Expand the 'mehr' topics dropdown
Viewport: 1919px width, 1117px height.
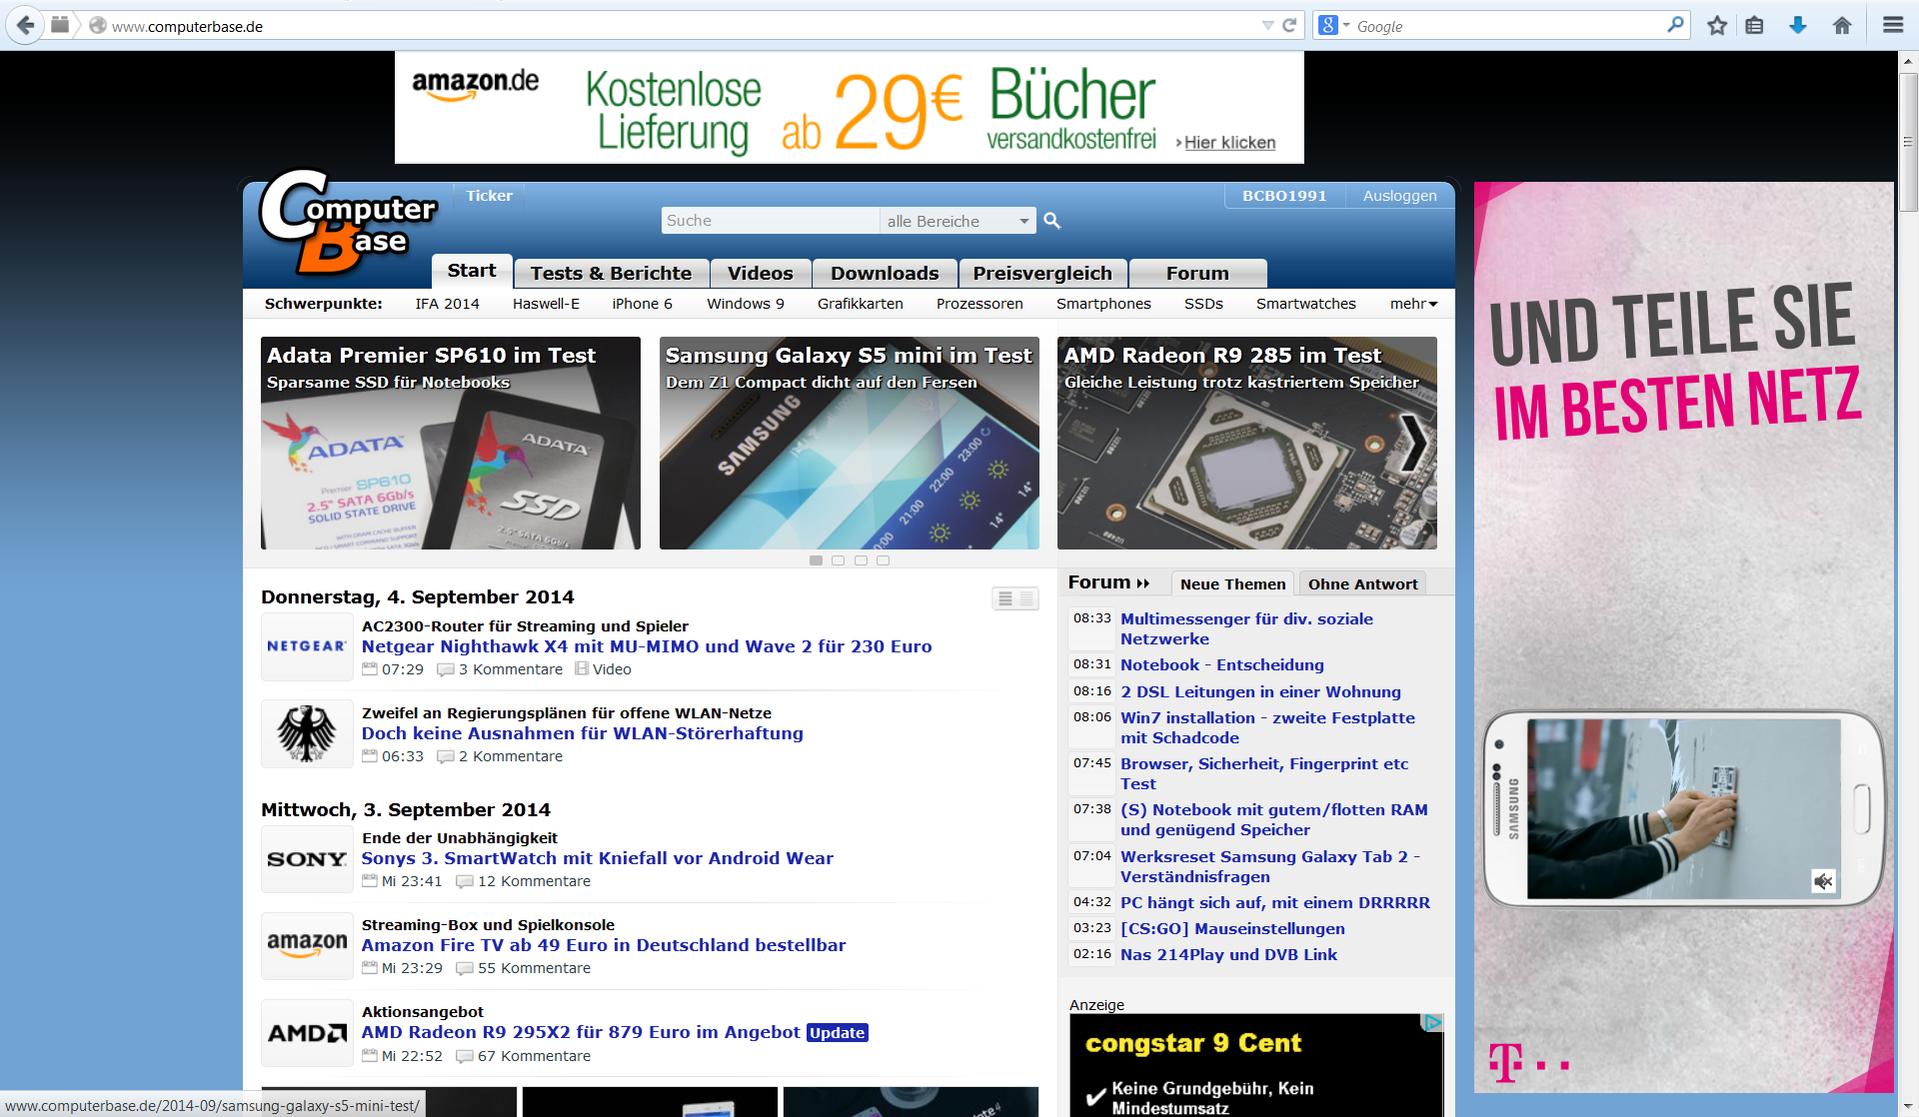(x=1413, y=304)
